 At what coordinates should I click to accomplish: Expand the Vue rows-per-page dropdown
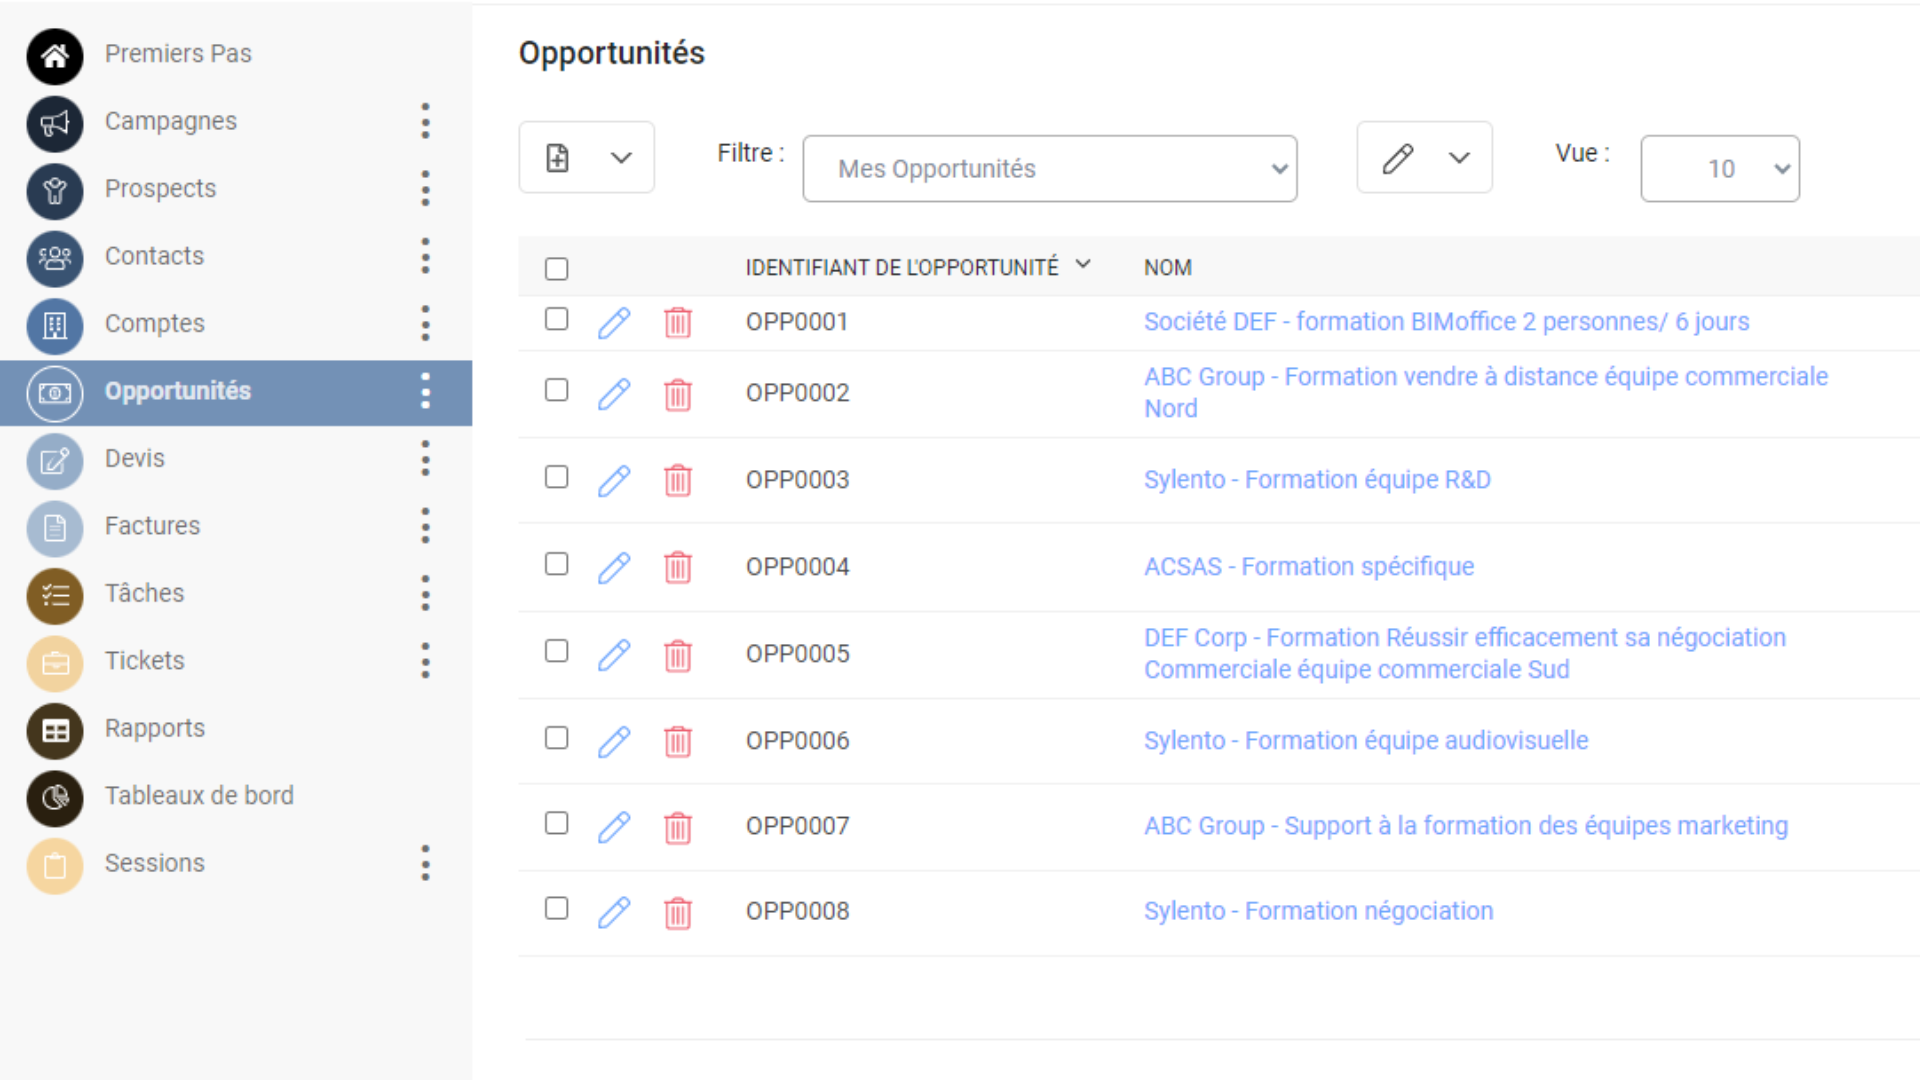click(1719, 169)
